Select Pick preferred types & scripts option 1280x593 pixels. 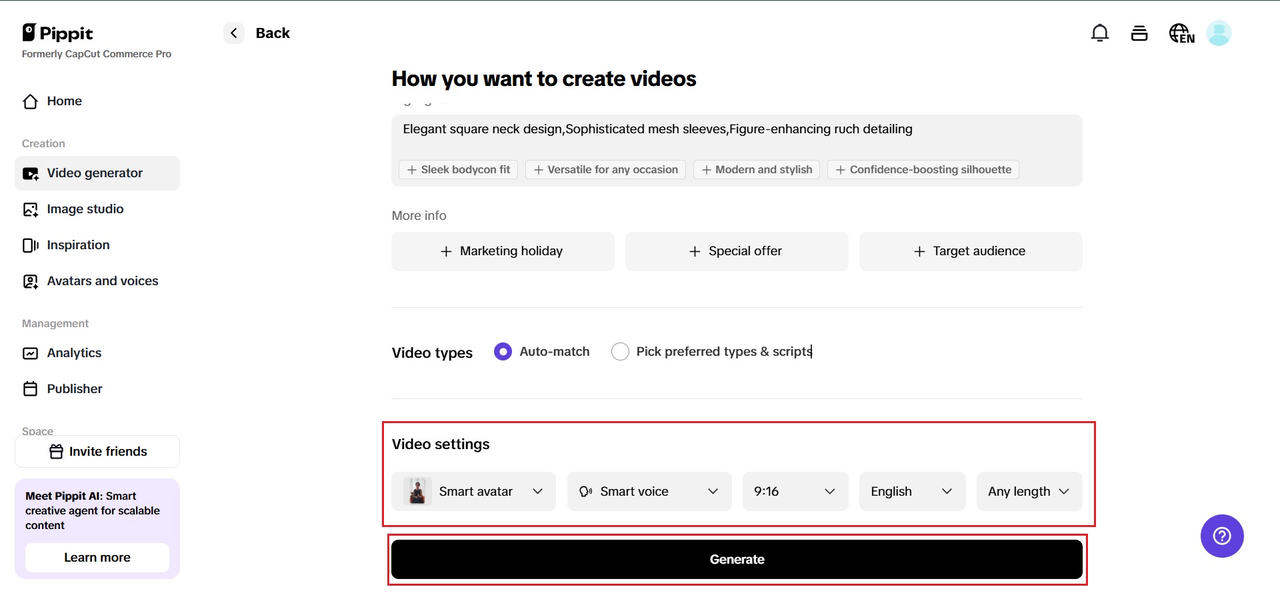620,352
